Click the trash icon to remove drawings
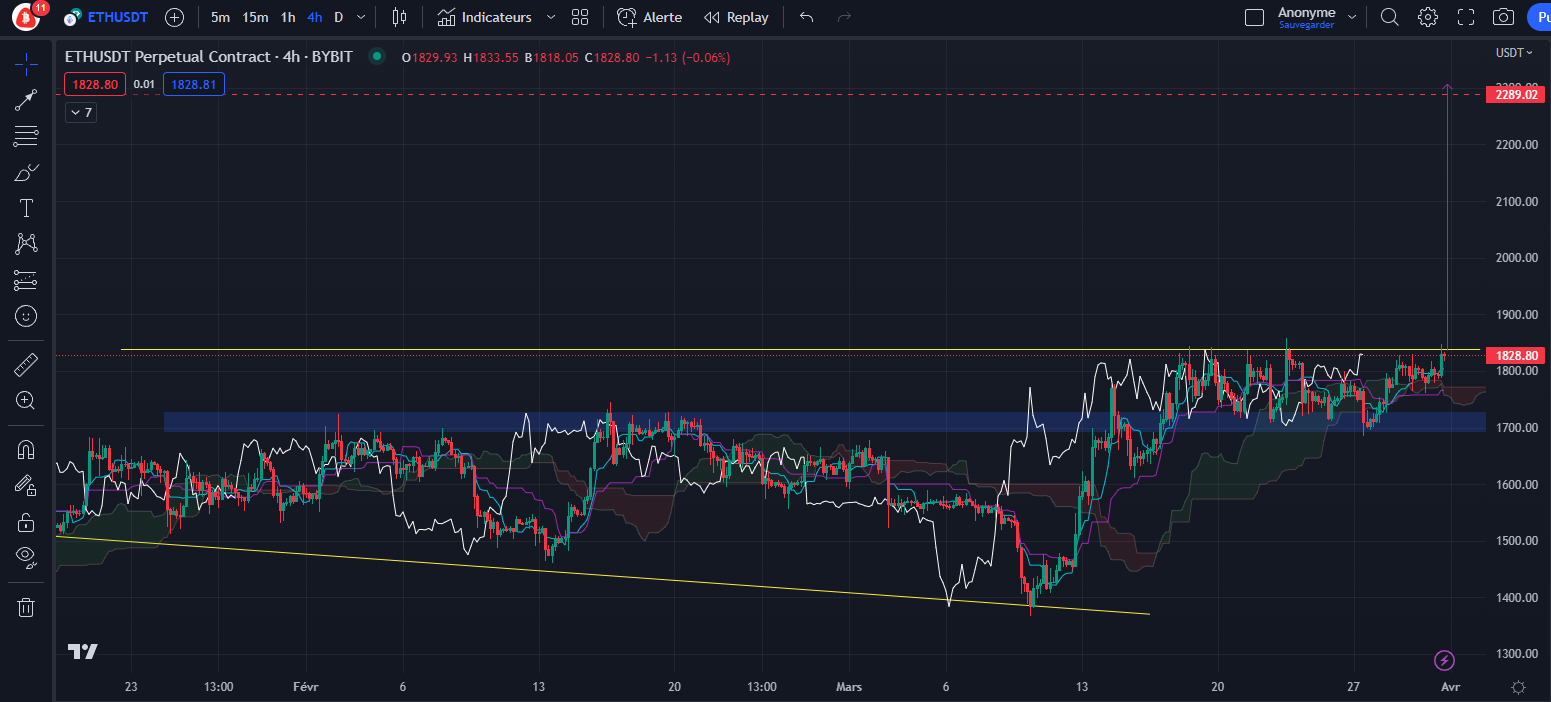The image size is (1551, 702). pos(26,607)
